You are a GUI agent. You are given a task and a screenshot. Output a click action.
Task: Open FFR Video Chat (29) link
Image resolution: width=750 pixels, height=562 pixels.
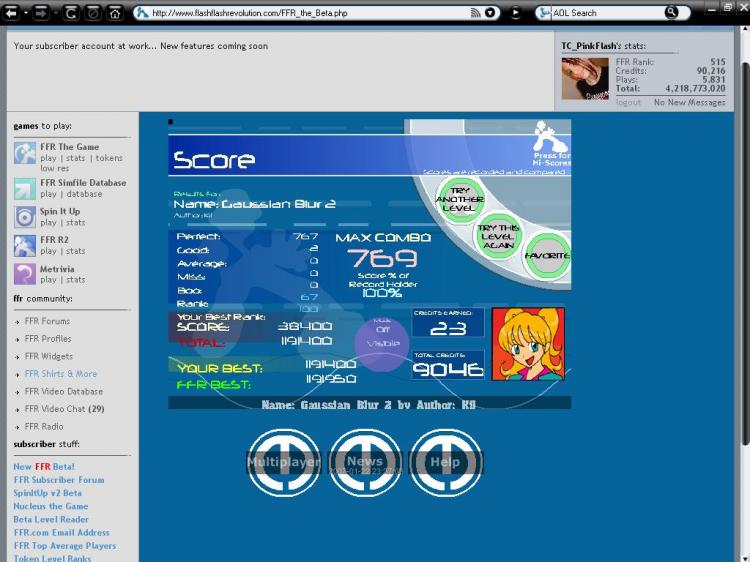point(65,409)
